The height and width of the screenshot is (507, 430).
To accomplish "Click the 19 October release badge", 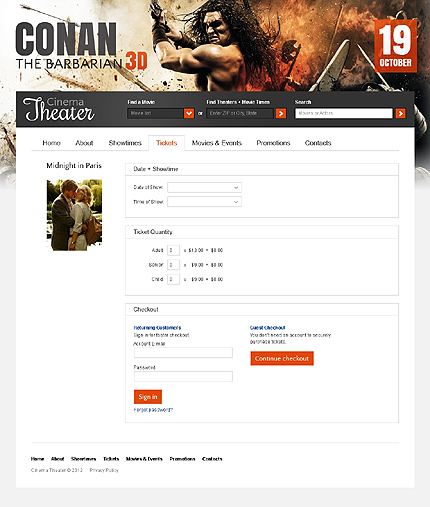I will pos(395,46).
